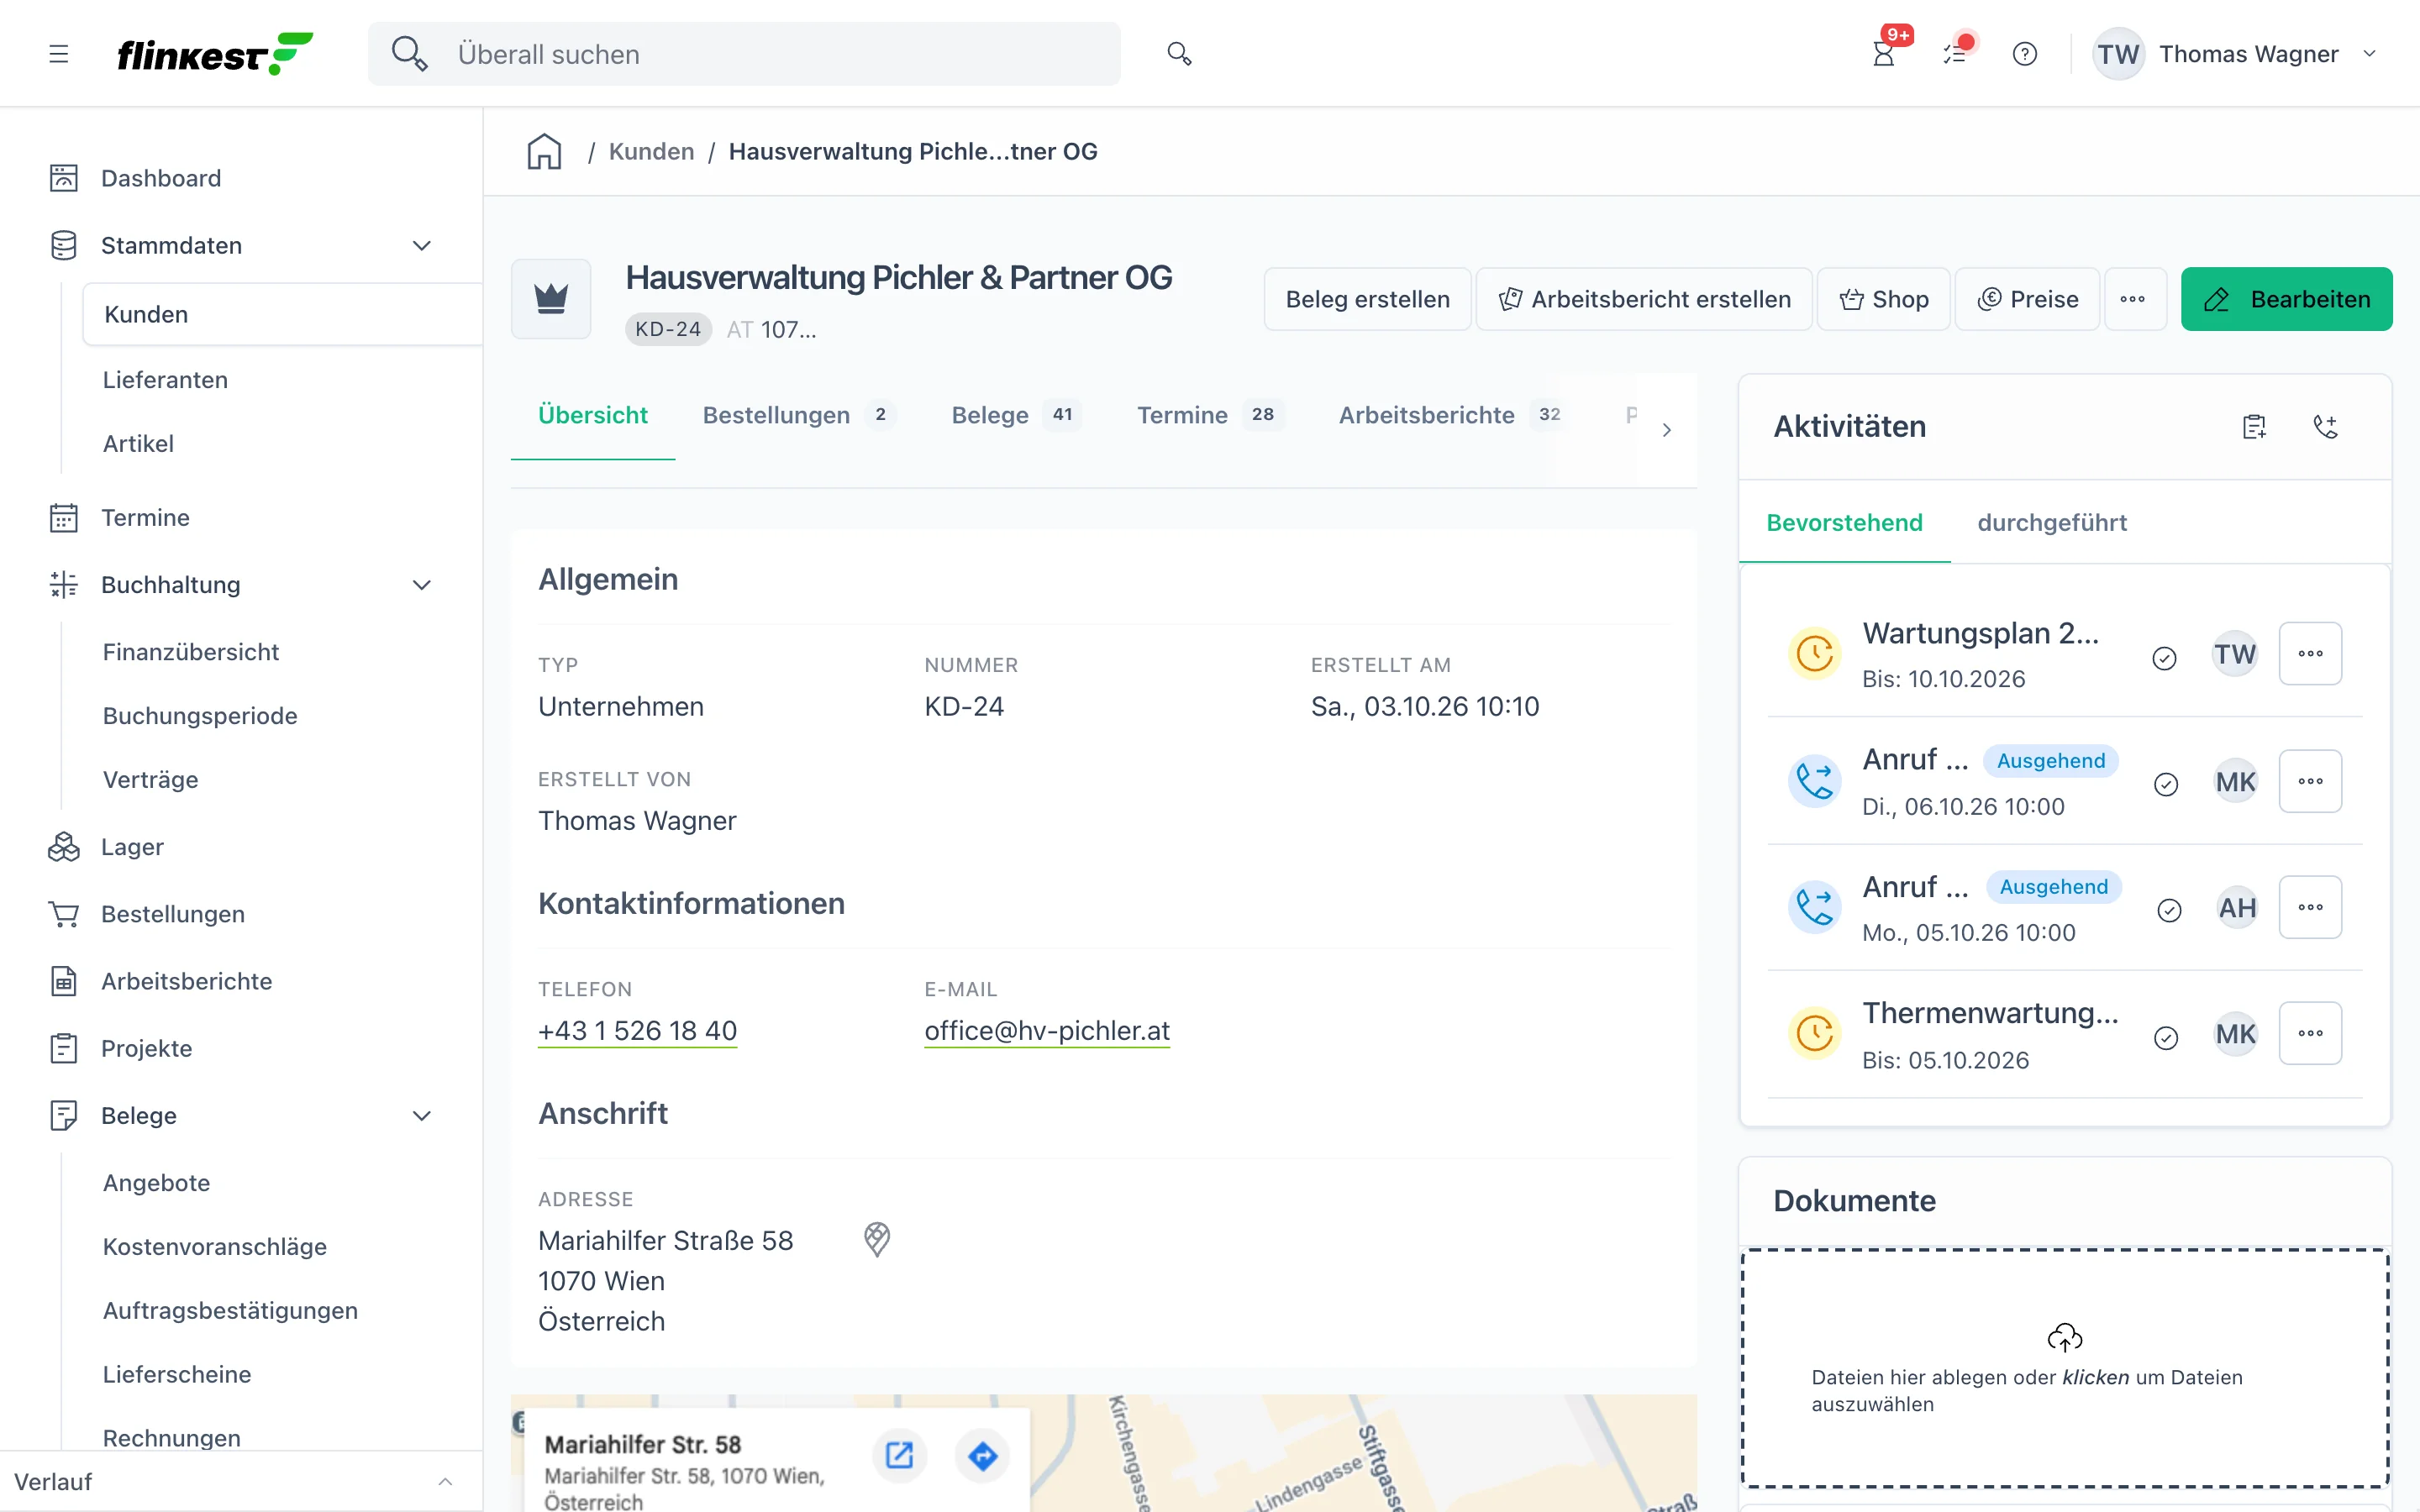
Task: Switch to the Belege tab
Action: (1015, 415)
